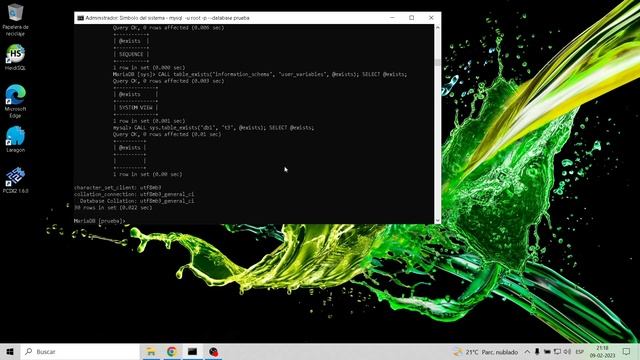The width and height of the screenshot is (640, 360).
Task: Click the console vertical scrollbar thumb
Action: click(438, 62)
